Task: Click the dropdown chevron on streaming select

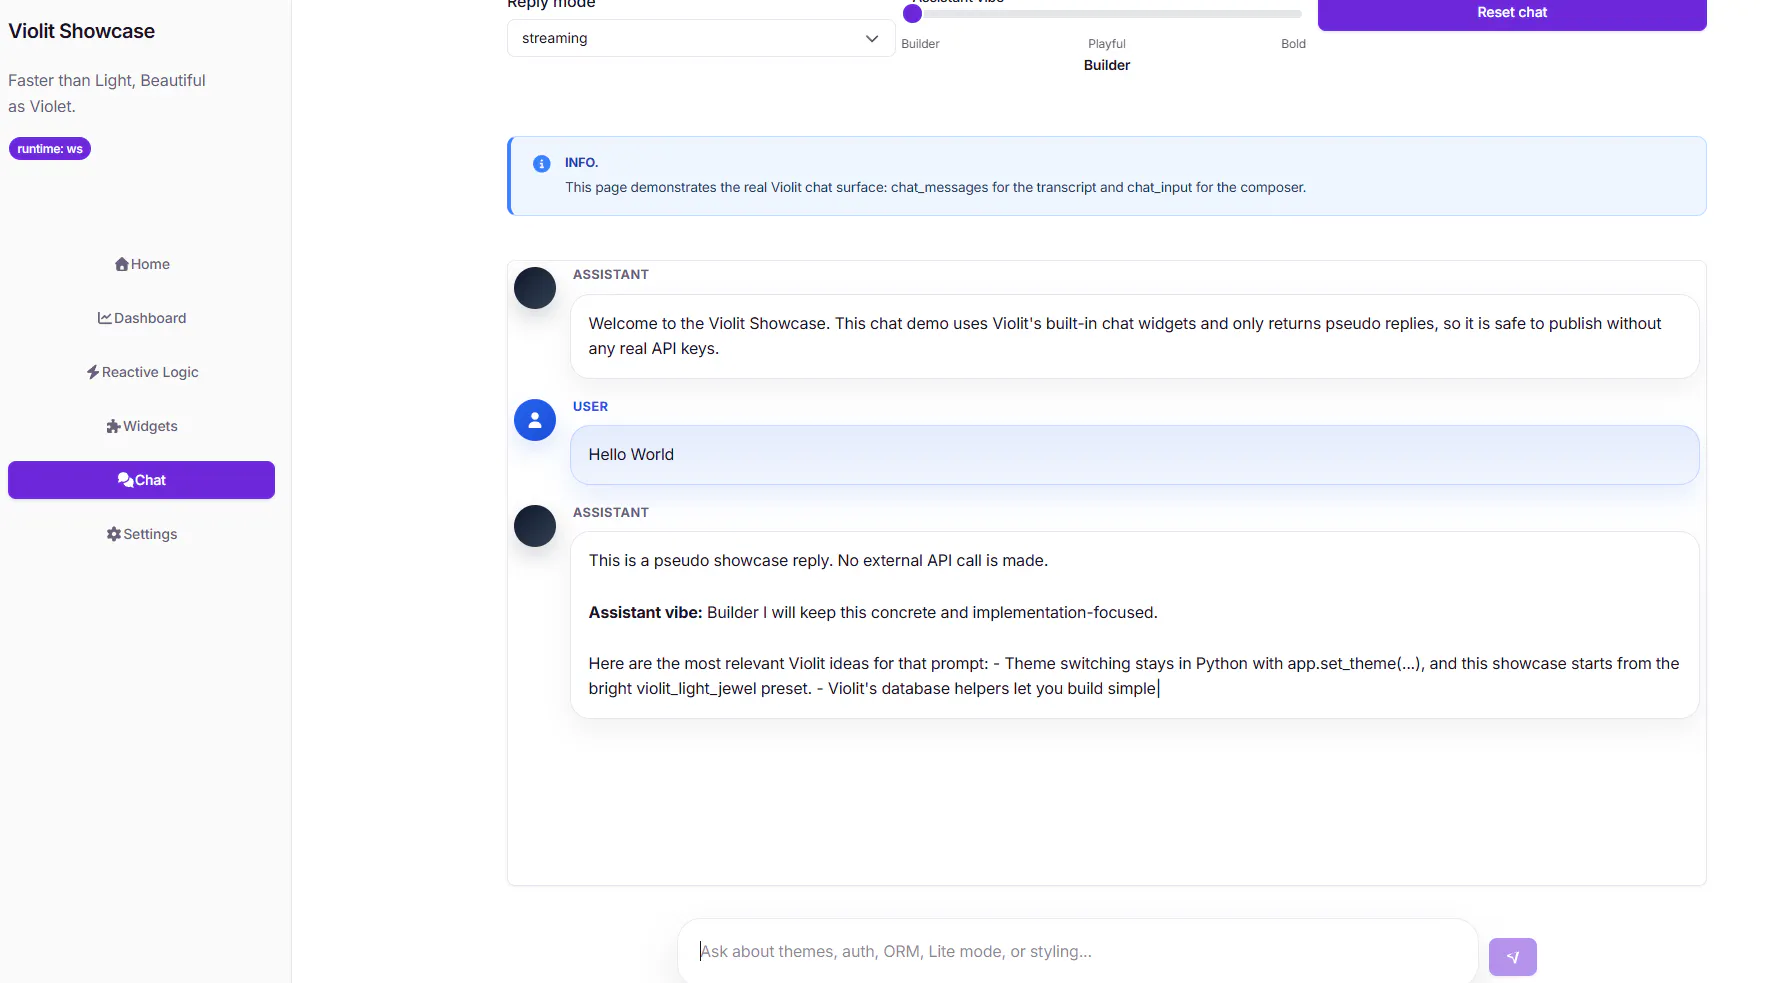Action: (x=872, y=39)
